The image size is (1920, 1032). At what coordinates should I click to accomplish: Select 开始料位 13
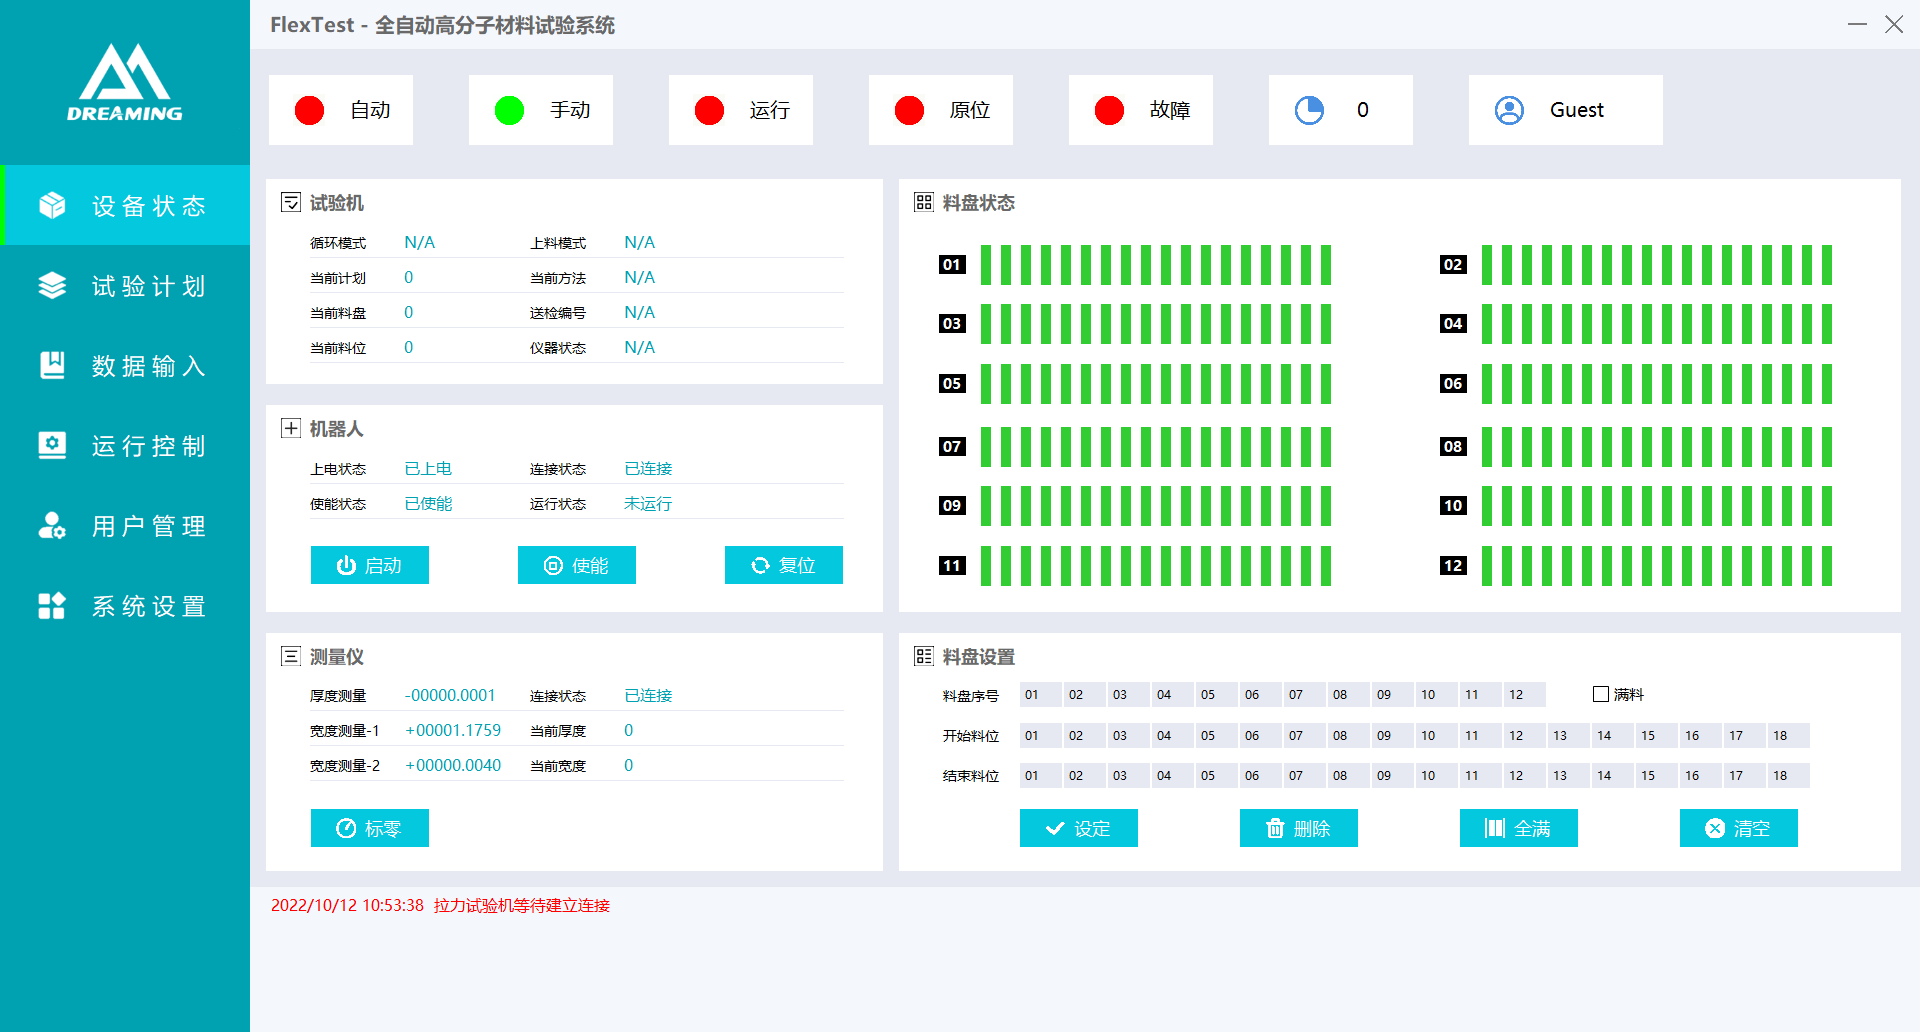[1569, 735]
